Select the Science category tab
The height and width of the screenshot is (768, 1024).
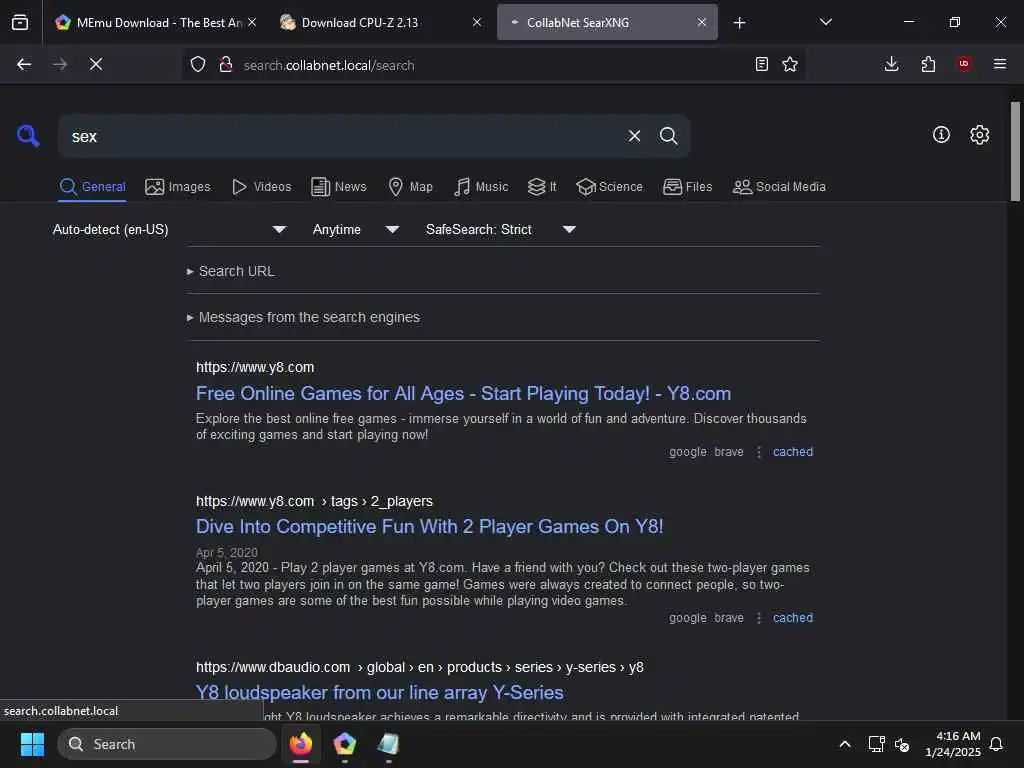(609, 187)
